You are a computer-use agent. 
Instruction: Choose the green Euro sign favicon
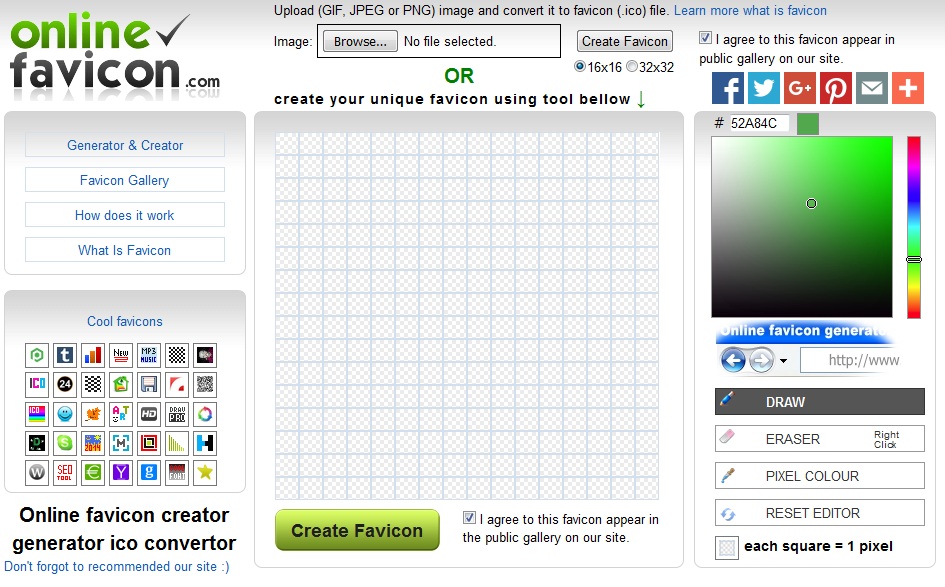pos(93,472)
